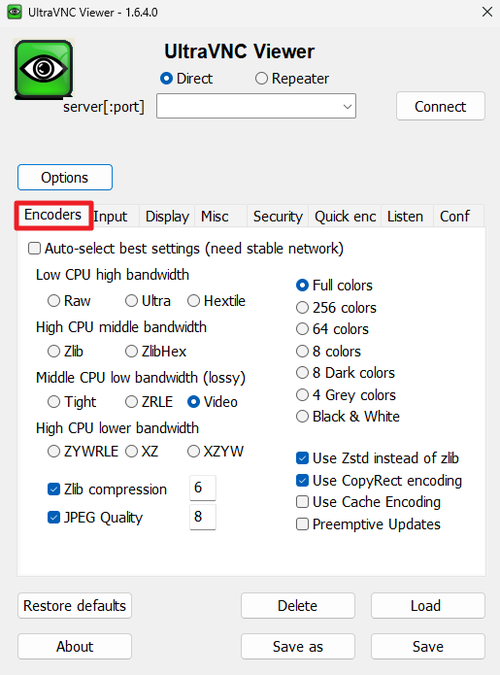Expand the server[:port] dropdown arrow
The image size is (500, 675).
[x=347, y=106]
